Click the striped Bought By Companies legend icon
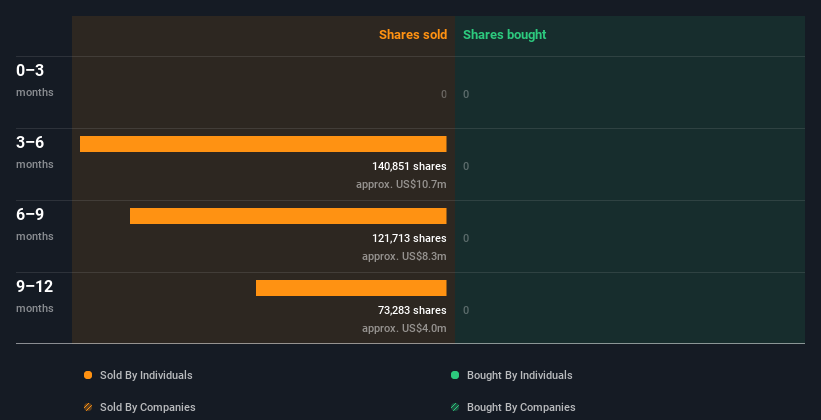This screenshot has height=420, width=821. click(x=455, y=407)
